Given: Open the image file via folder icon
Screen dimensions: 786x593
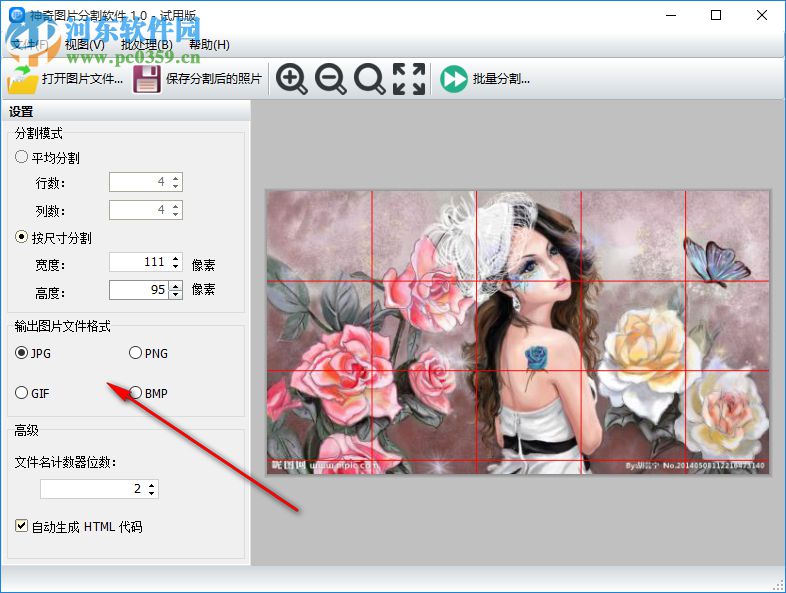Looking at the screenshot, I should coord(23,79).
